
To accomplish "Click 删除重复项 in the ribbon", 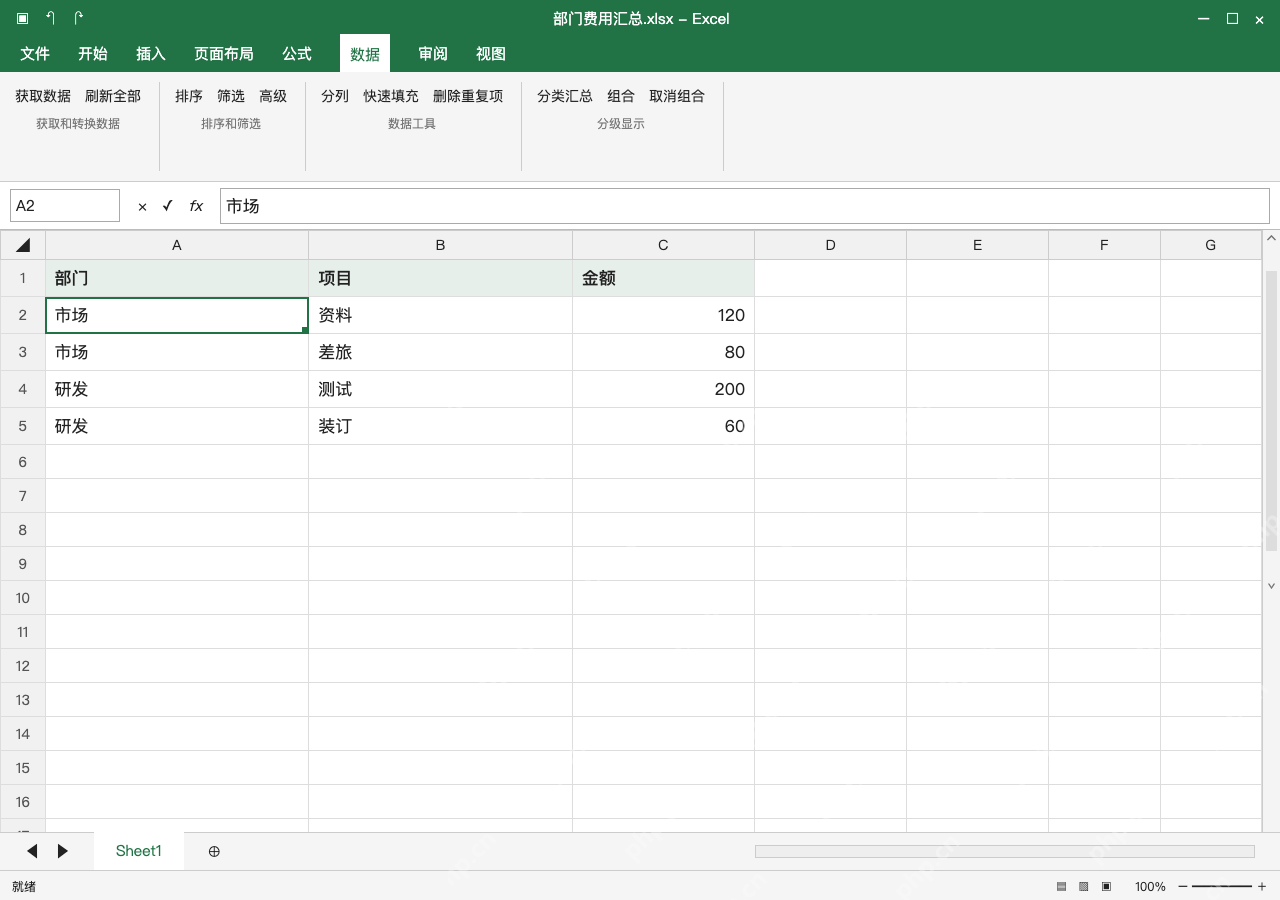I will click(468, 96).
